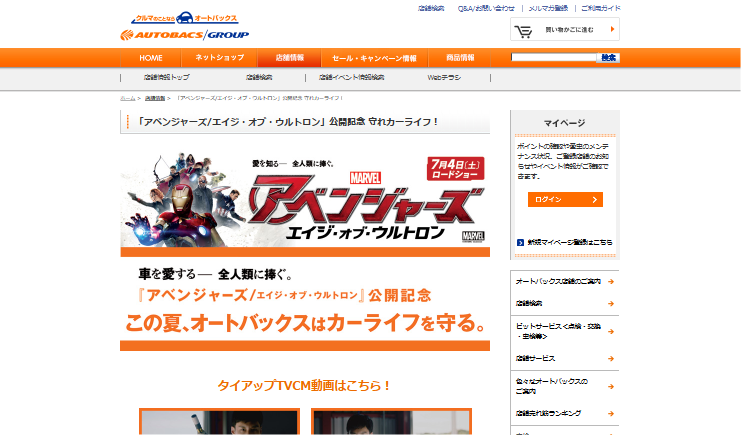This screenshot has height=435, width=741.
Task: Open ピットサービス sidebar link
Action: tap(558, 331)
